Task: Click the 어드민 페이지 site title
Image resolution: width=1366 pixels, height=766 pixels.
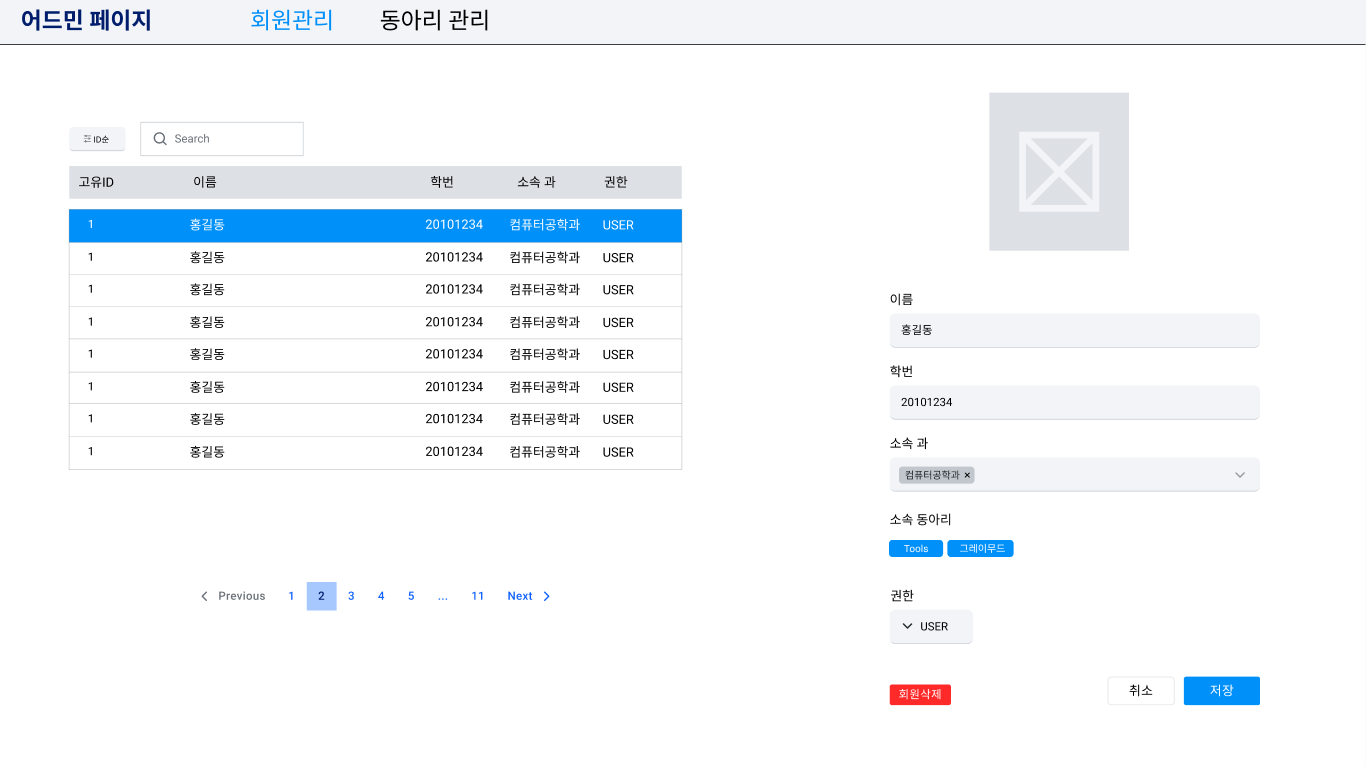Action: 86,20
